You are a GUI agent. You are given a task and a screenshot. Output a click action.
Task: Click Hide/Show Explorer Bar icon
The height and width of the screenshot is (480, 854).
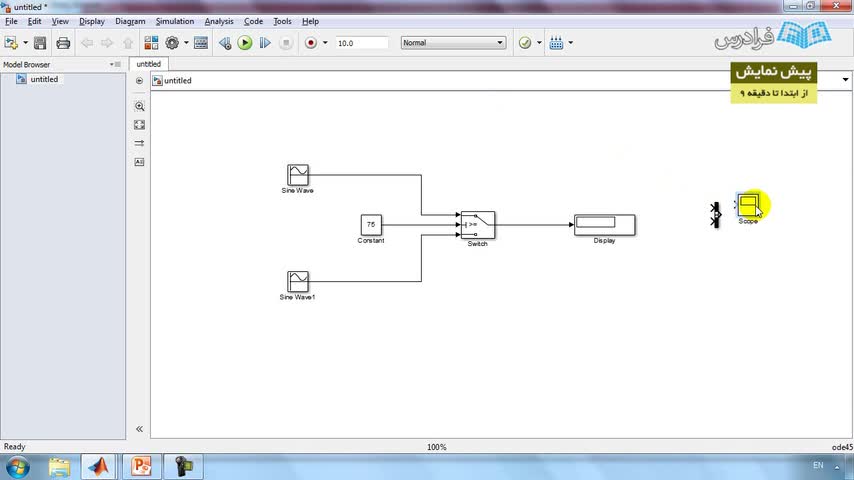[139, 81]
